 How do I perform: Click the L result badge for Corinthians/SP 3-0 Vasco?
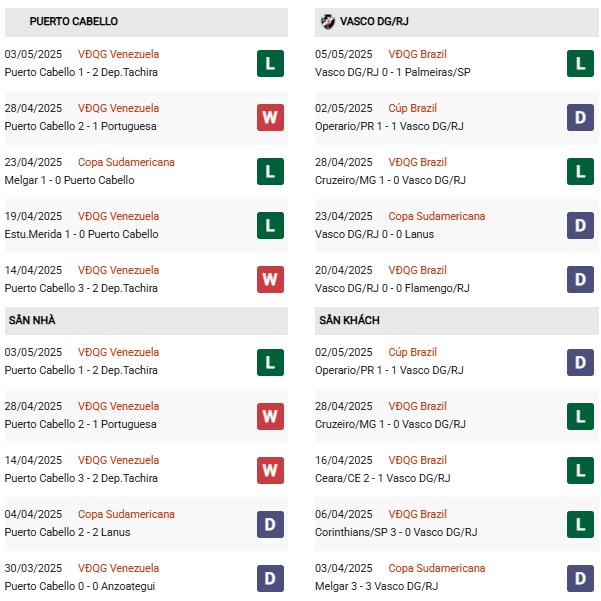580,524
